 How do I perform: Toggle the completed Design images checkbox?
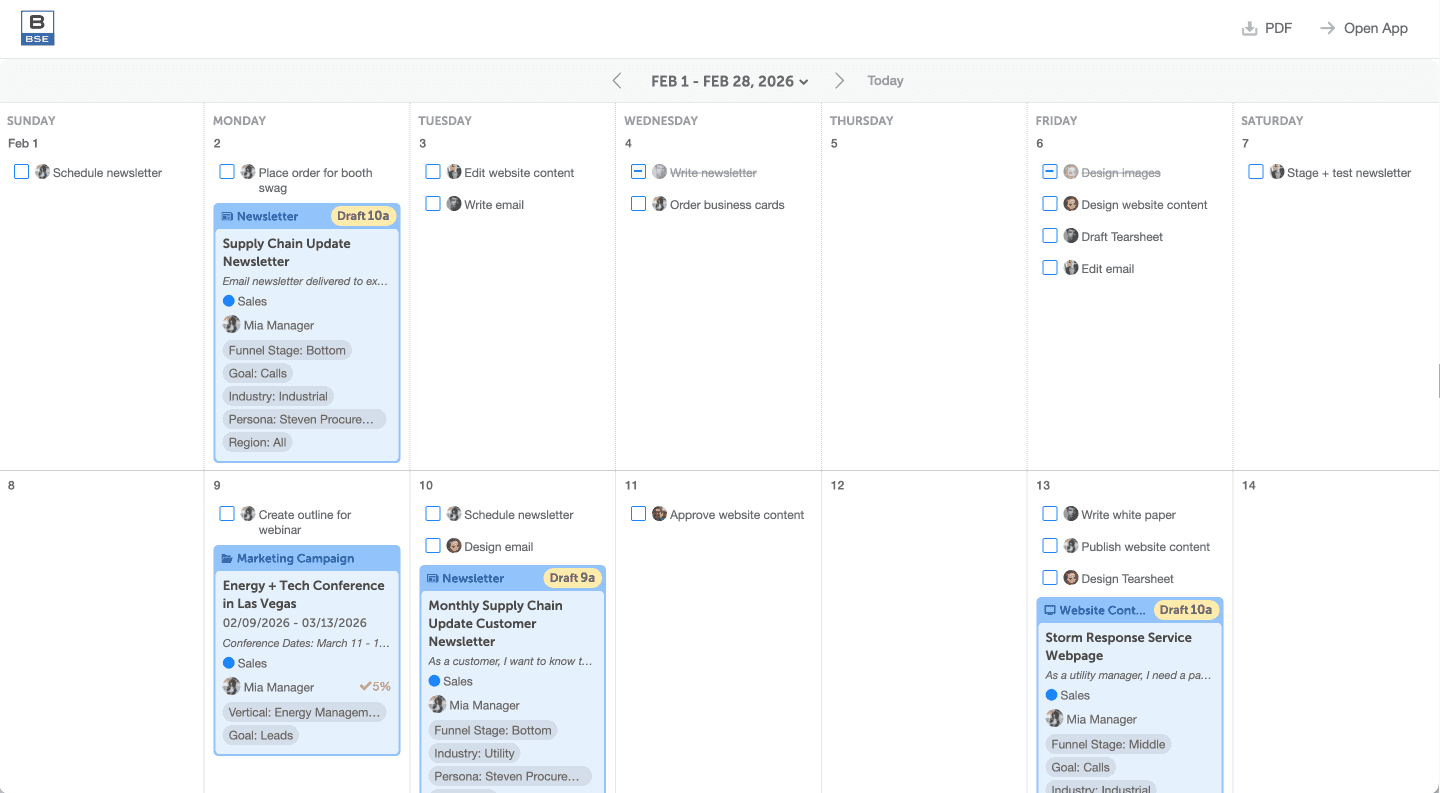pyautogui.click(x=1050, y=172)
